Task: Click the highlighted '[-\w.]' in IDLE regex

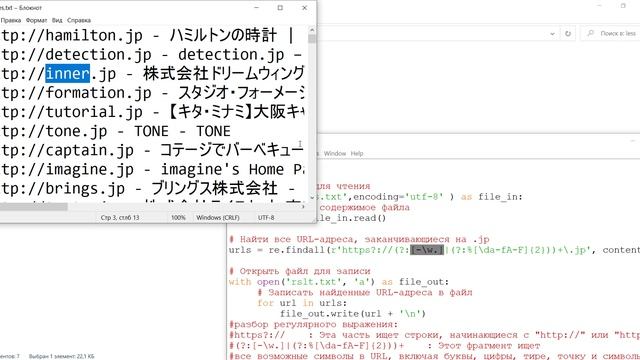Action: click(427, 250)
